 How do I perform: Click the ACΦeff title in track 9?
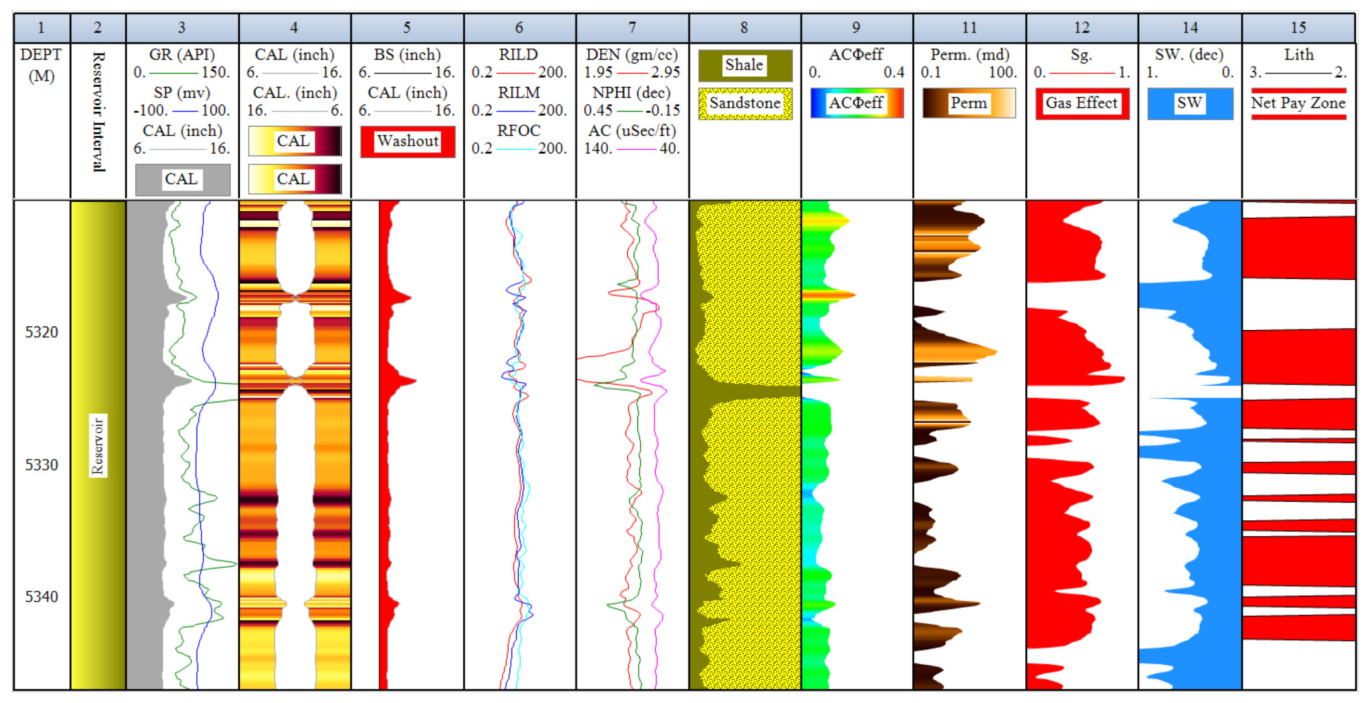[856, 55]
